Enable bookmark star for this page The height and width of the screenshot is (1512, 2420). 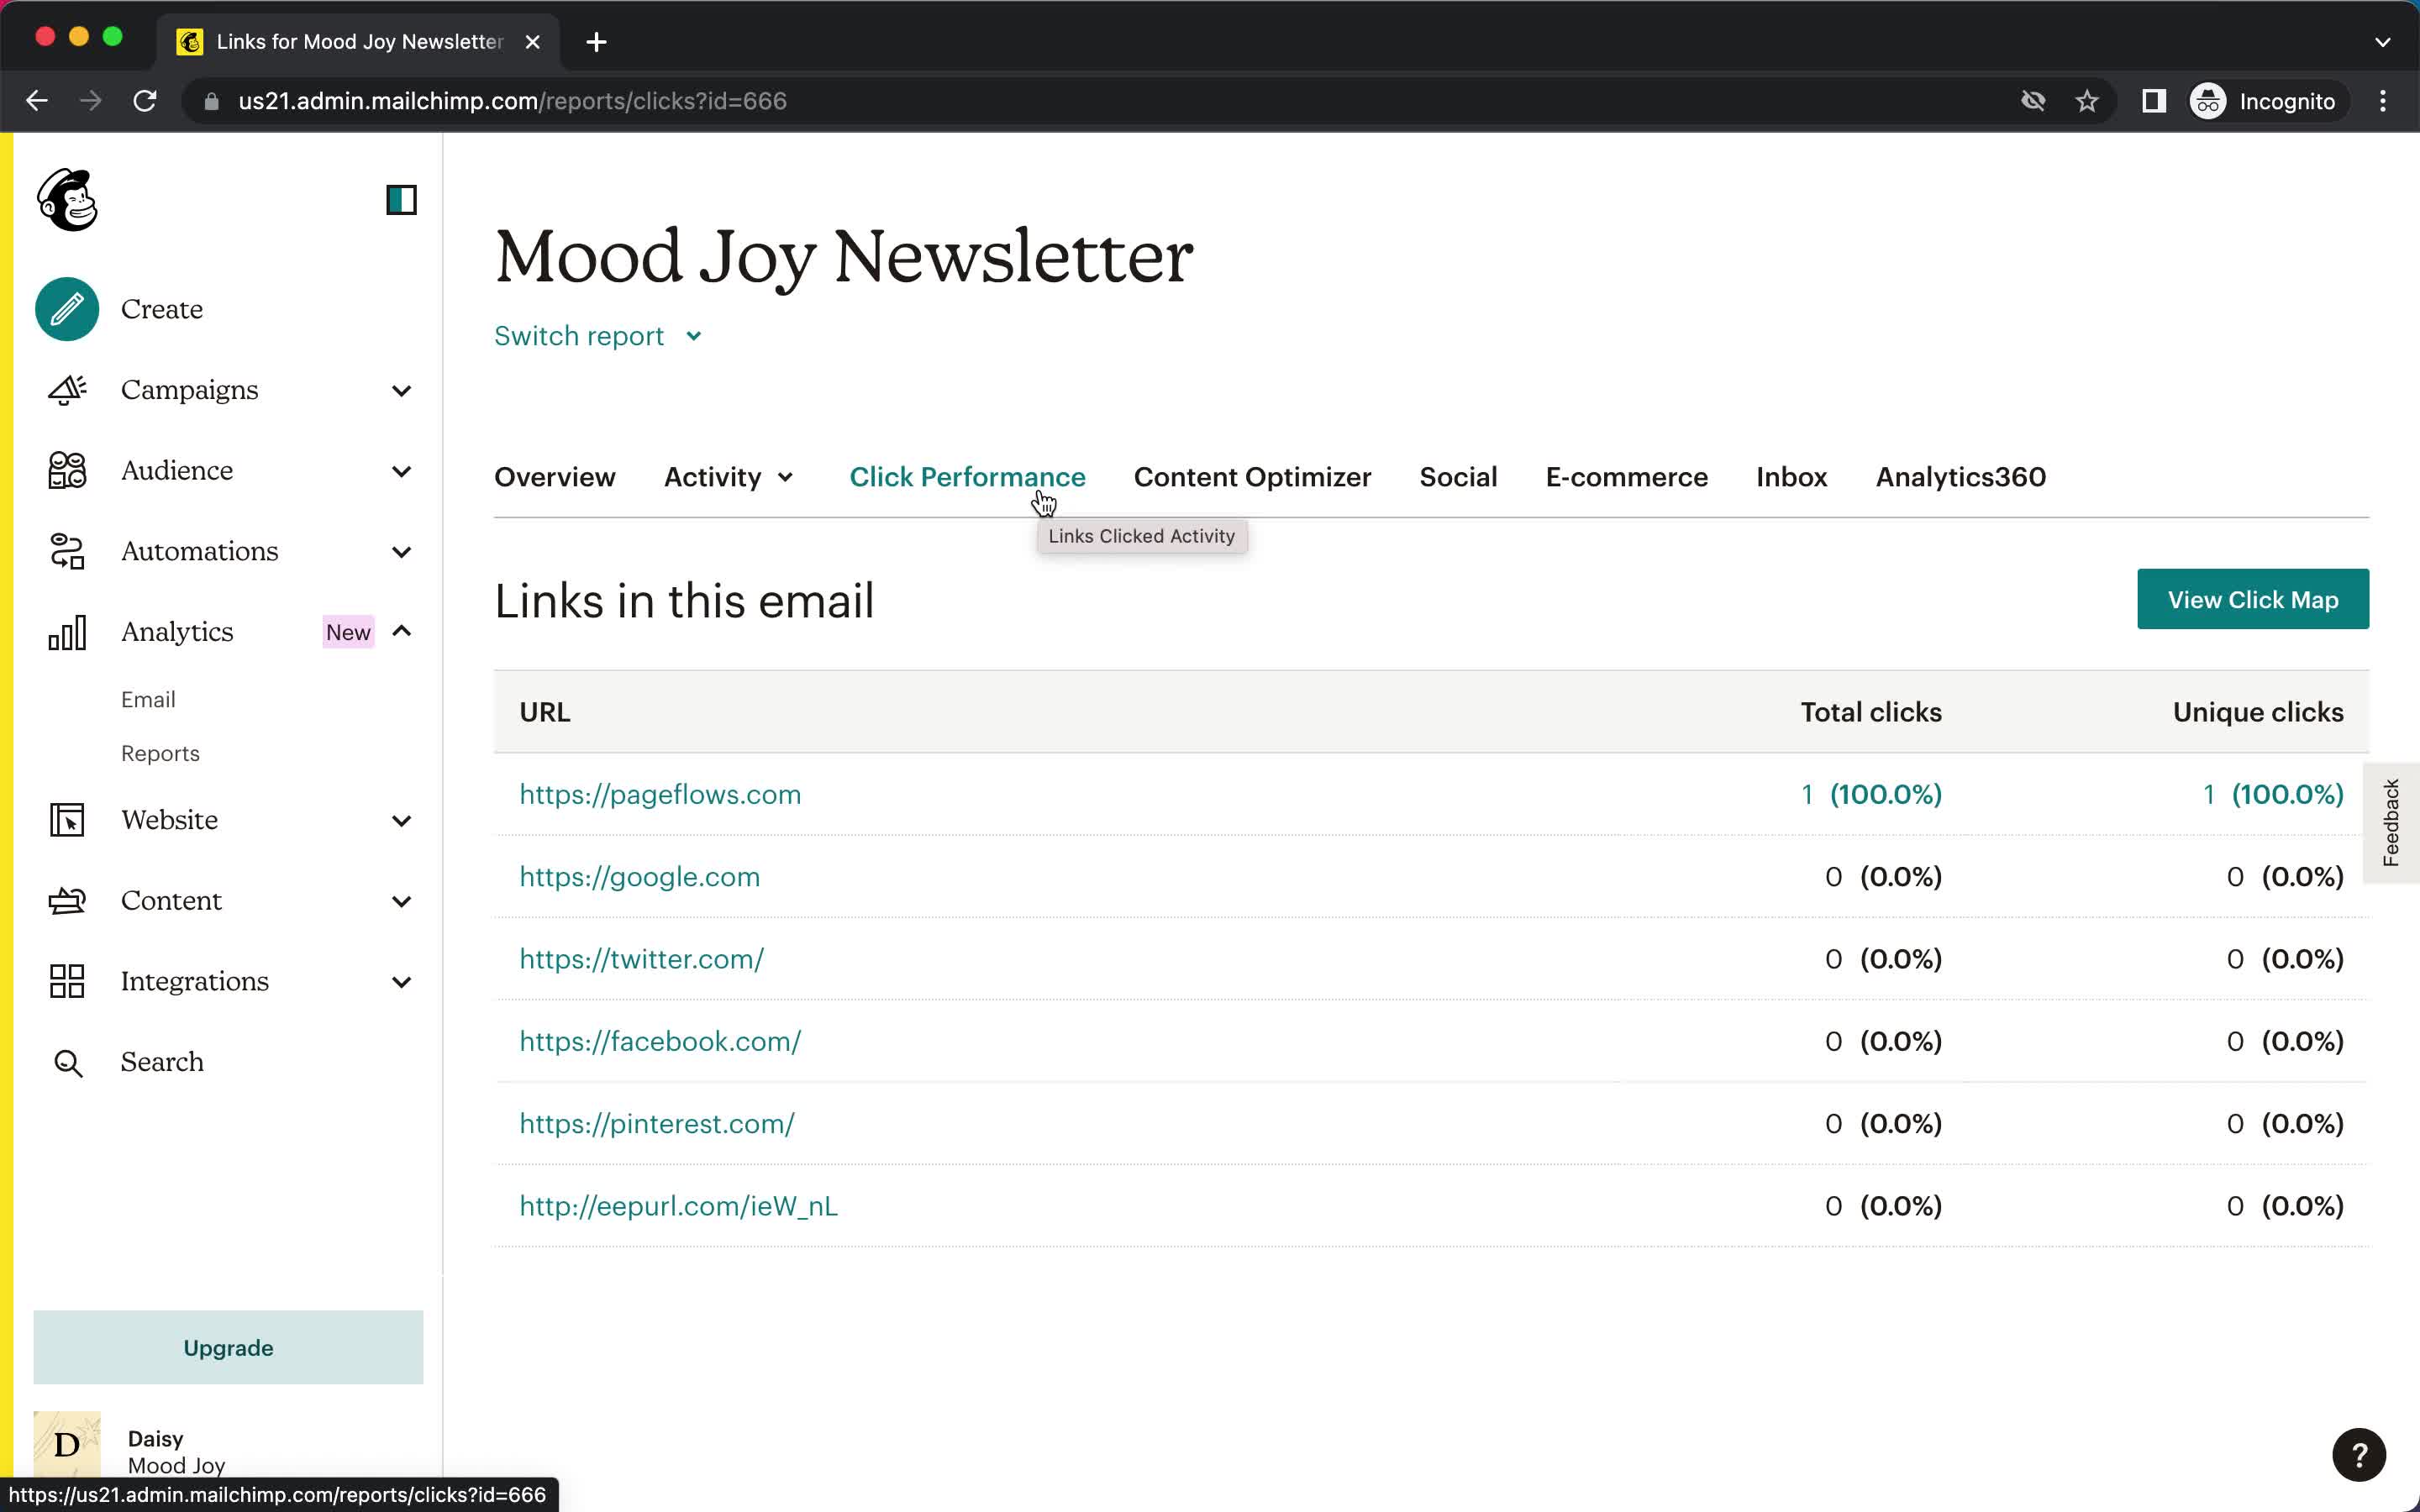coord(2087,101)
